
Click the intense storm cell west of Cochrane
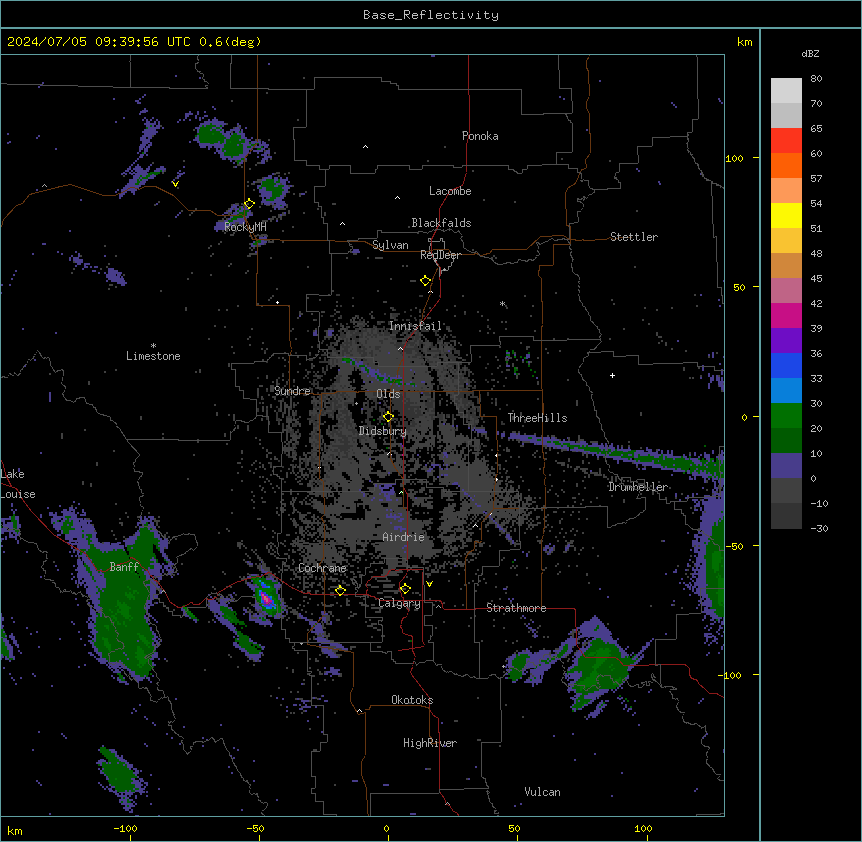click(266, 597)
